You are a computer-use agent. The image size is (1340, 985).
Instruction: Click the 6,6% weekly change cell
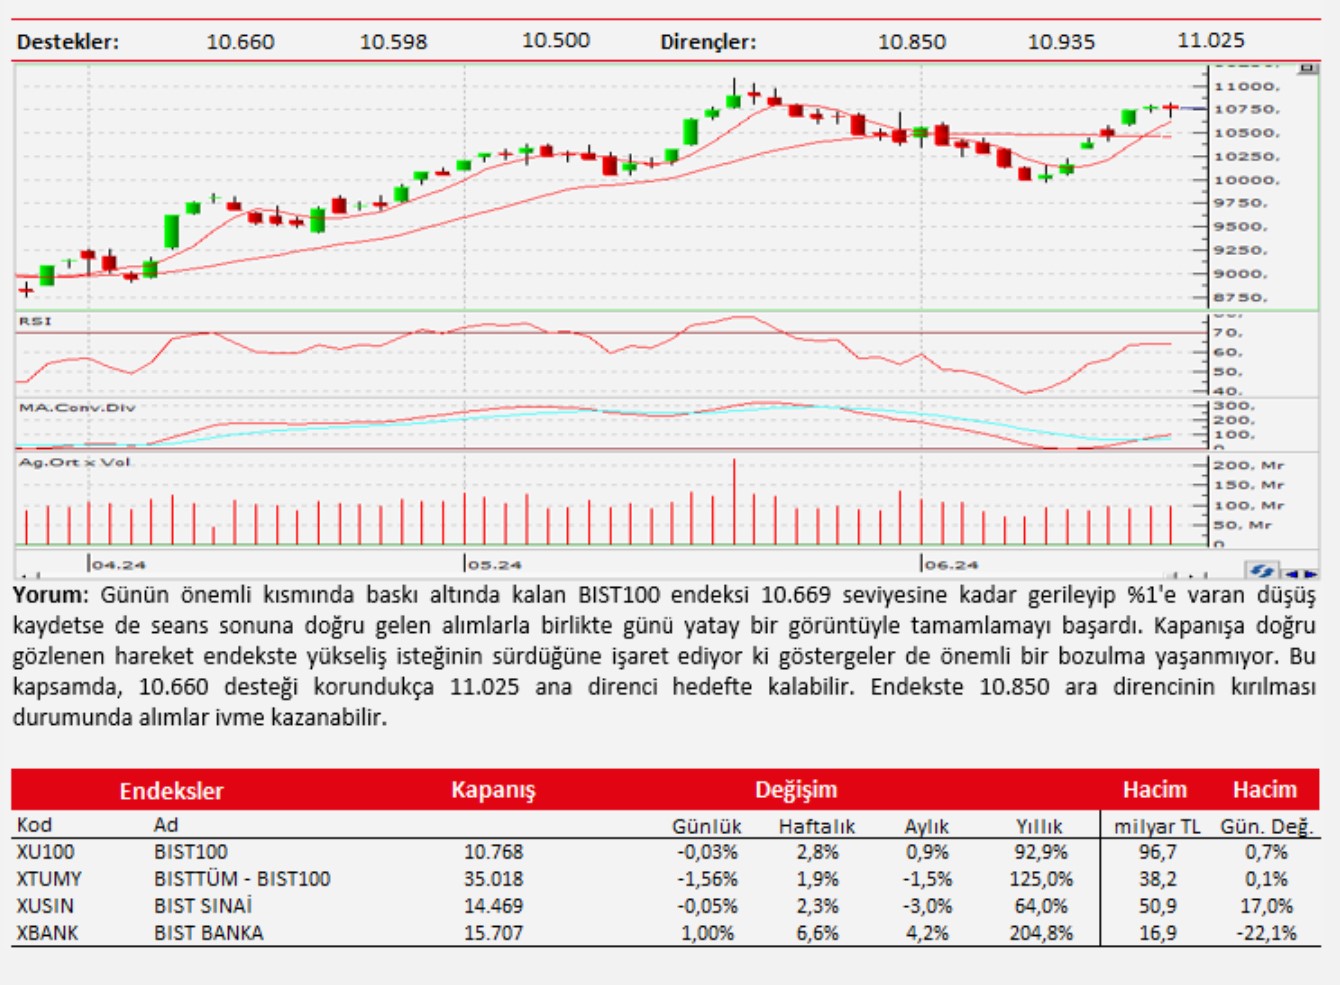[x=817, y=933]
